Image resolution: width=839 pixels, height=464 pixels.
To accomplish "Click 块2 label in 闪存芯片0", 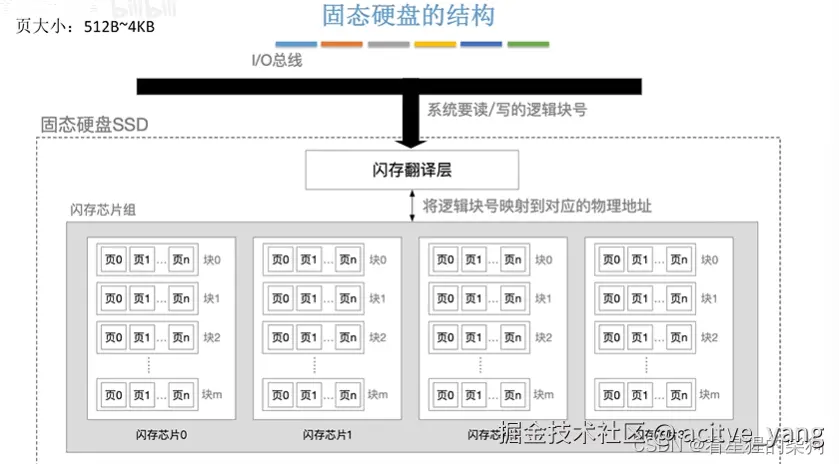I will [x=212, y=338].
